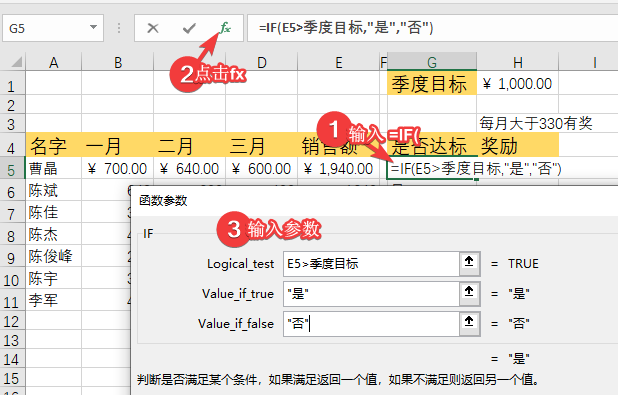
Task: Select row 3 header
Action: tap(12, 124)
